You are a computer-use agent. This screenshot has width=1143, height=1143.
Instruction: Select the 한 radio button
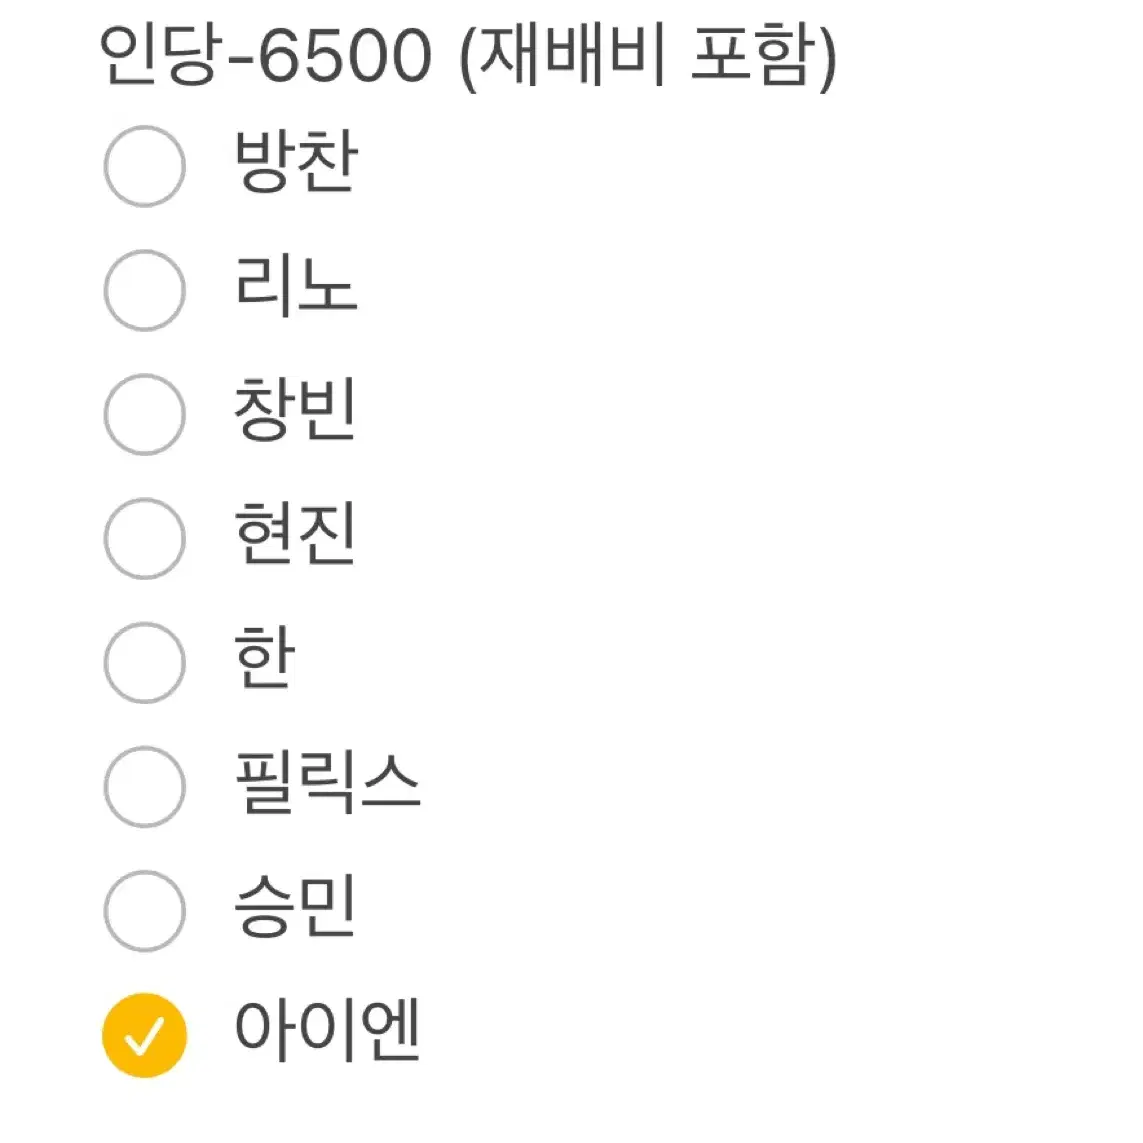click(144, 663)
